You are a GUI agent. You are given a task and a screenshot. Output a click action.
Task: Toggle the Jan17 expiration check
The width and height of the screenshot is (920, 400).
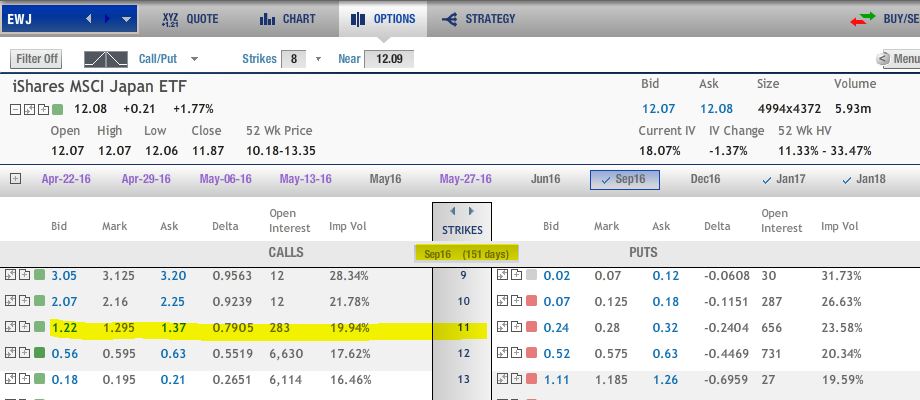coord(766,180)
